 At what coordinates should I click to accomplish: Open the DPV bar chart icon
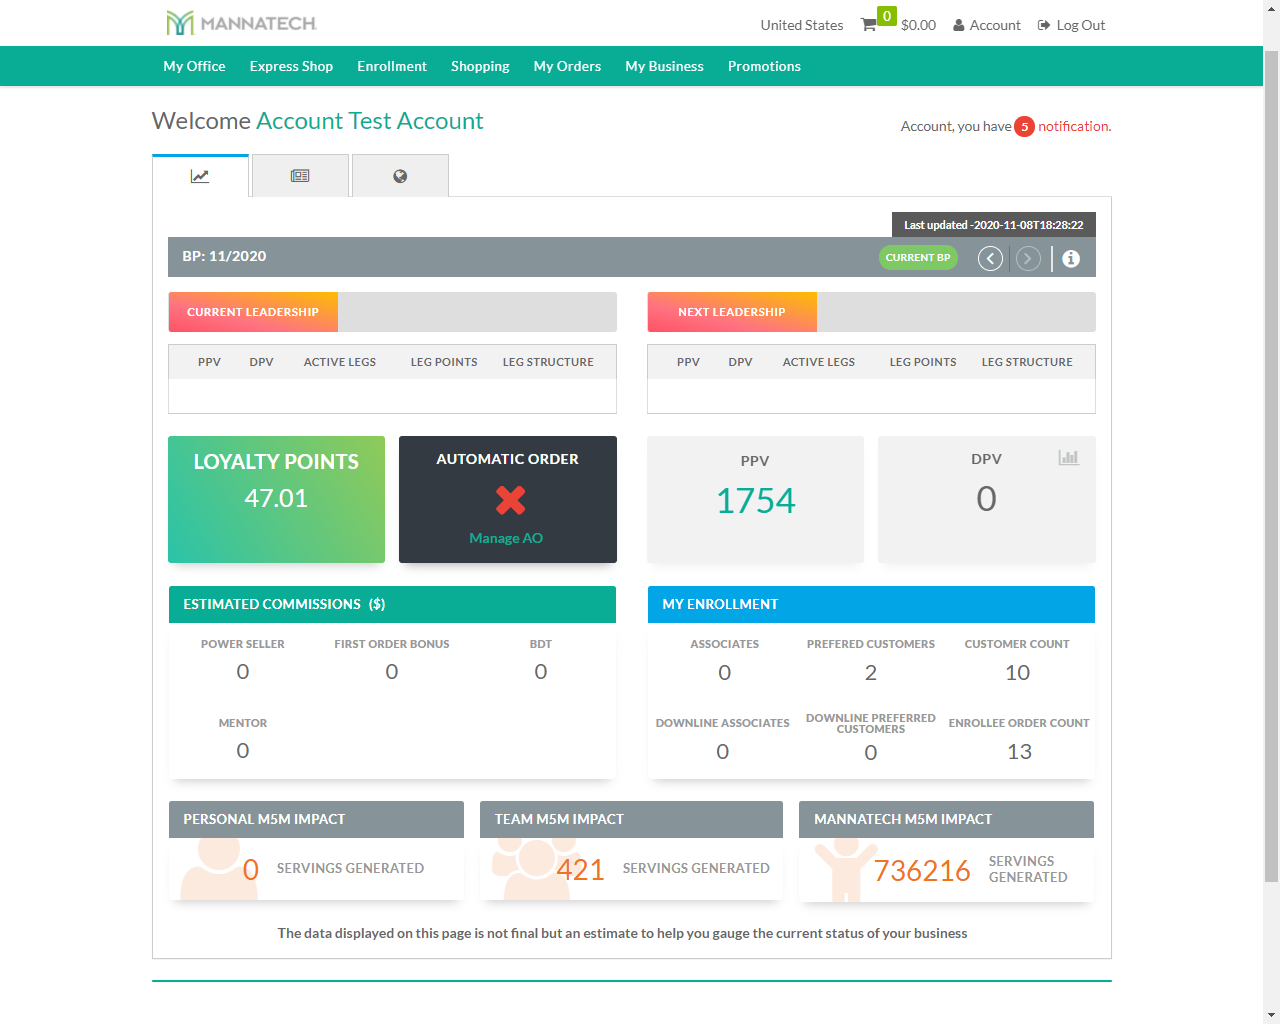(1069, 457)
